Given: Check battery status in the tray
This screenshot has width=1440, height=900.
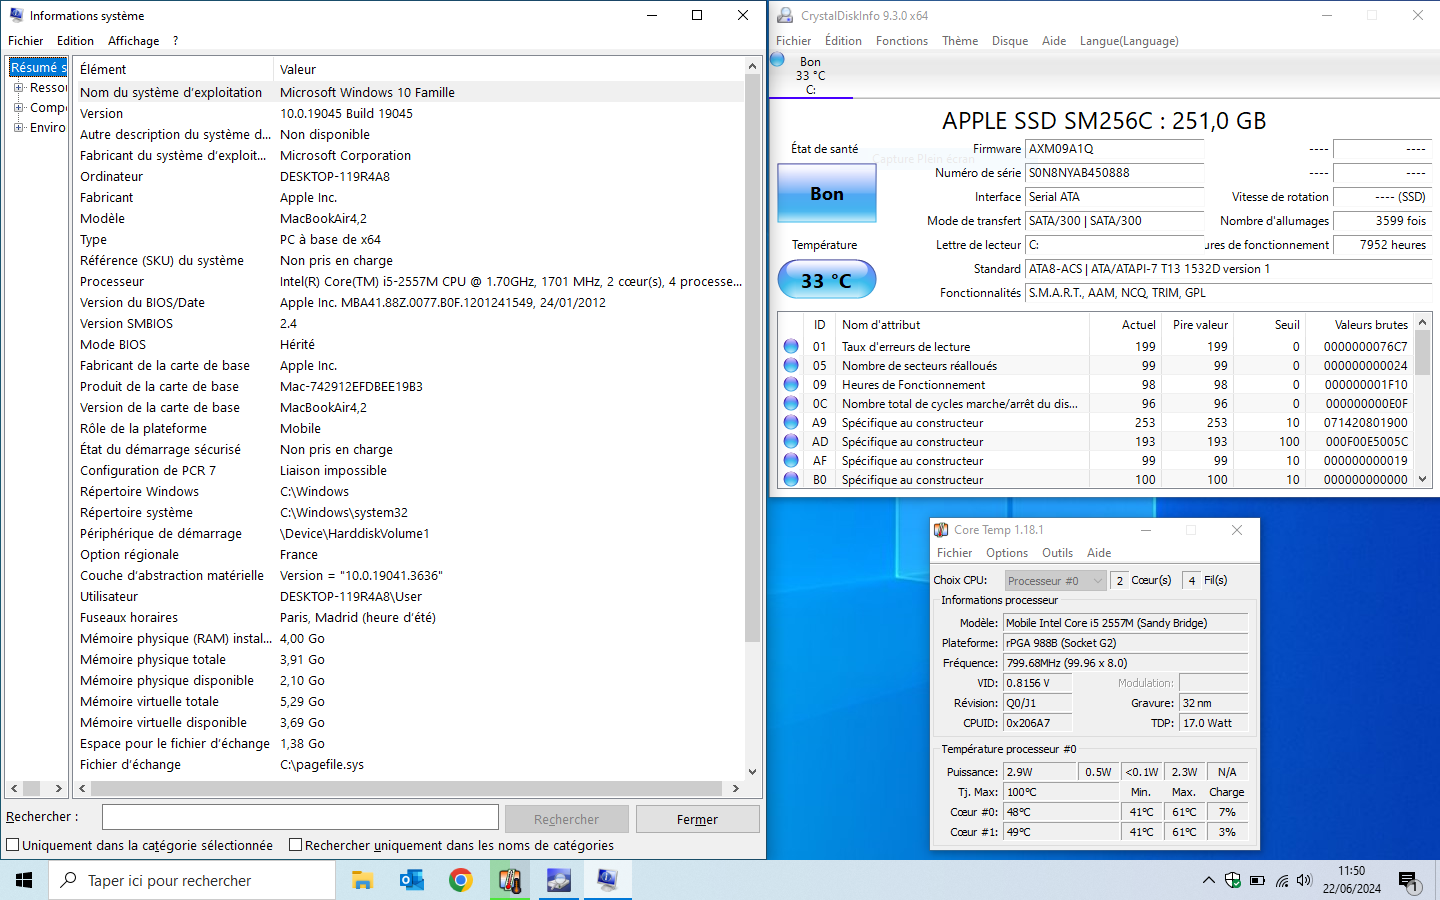Looking at the screenshot, I should coord(1257,881).
